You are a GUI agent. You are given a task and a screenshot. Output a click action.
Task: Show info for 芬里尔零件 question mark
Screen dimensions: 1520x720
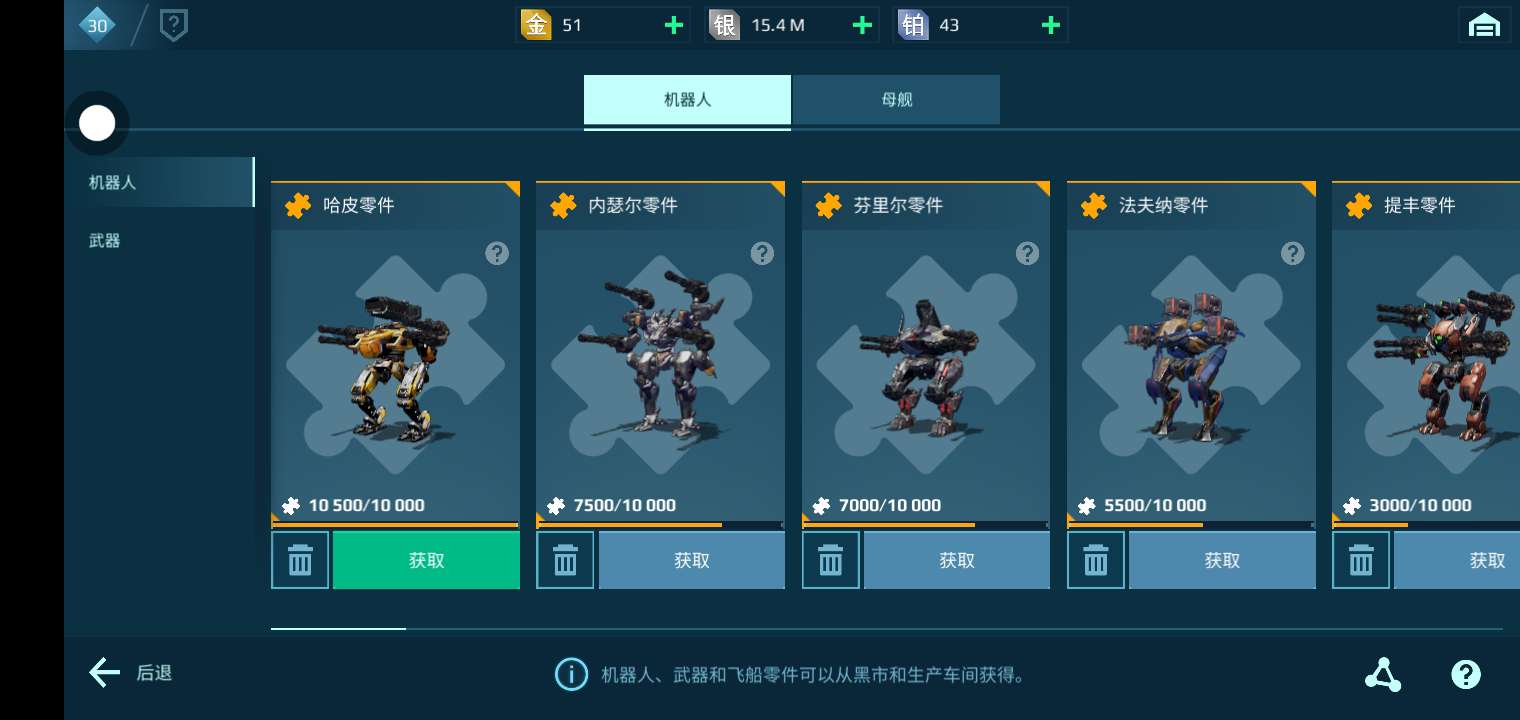[x=1027, y=253]
